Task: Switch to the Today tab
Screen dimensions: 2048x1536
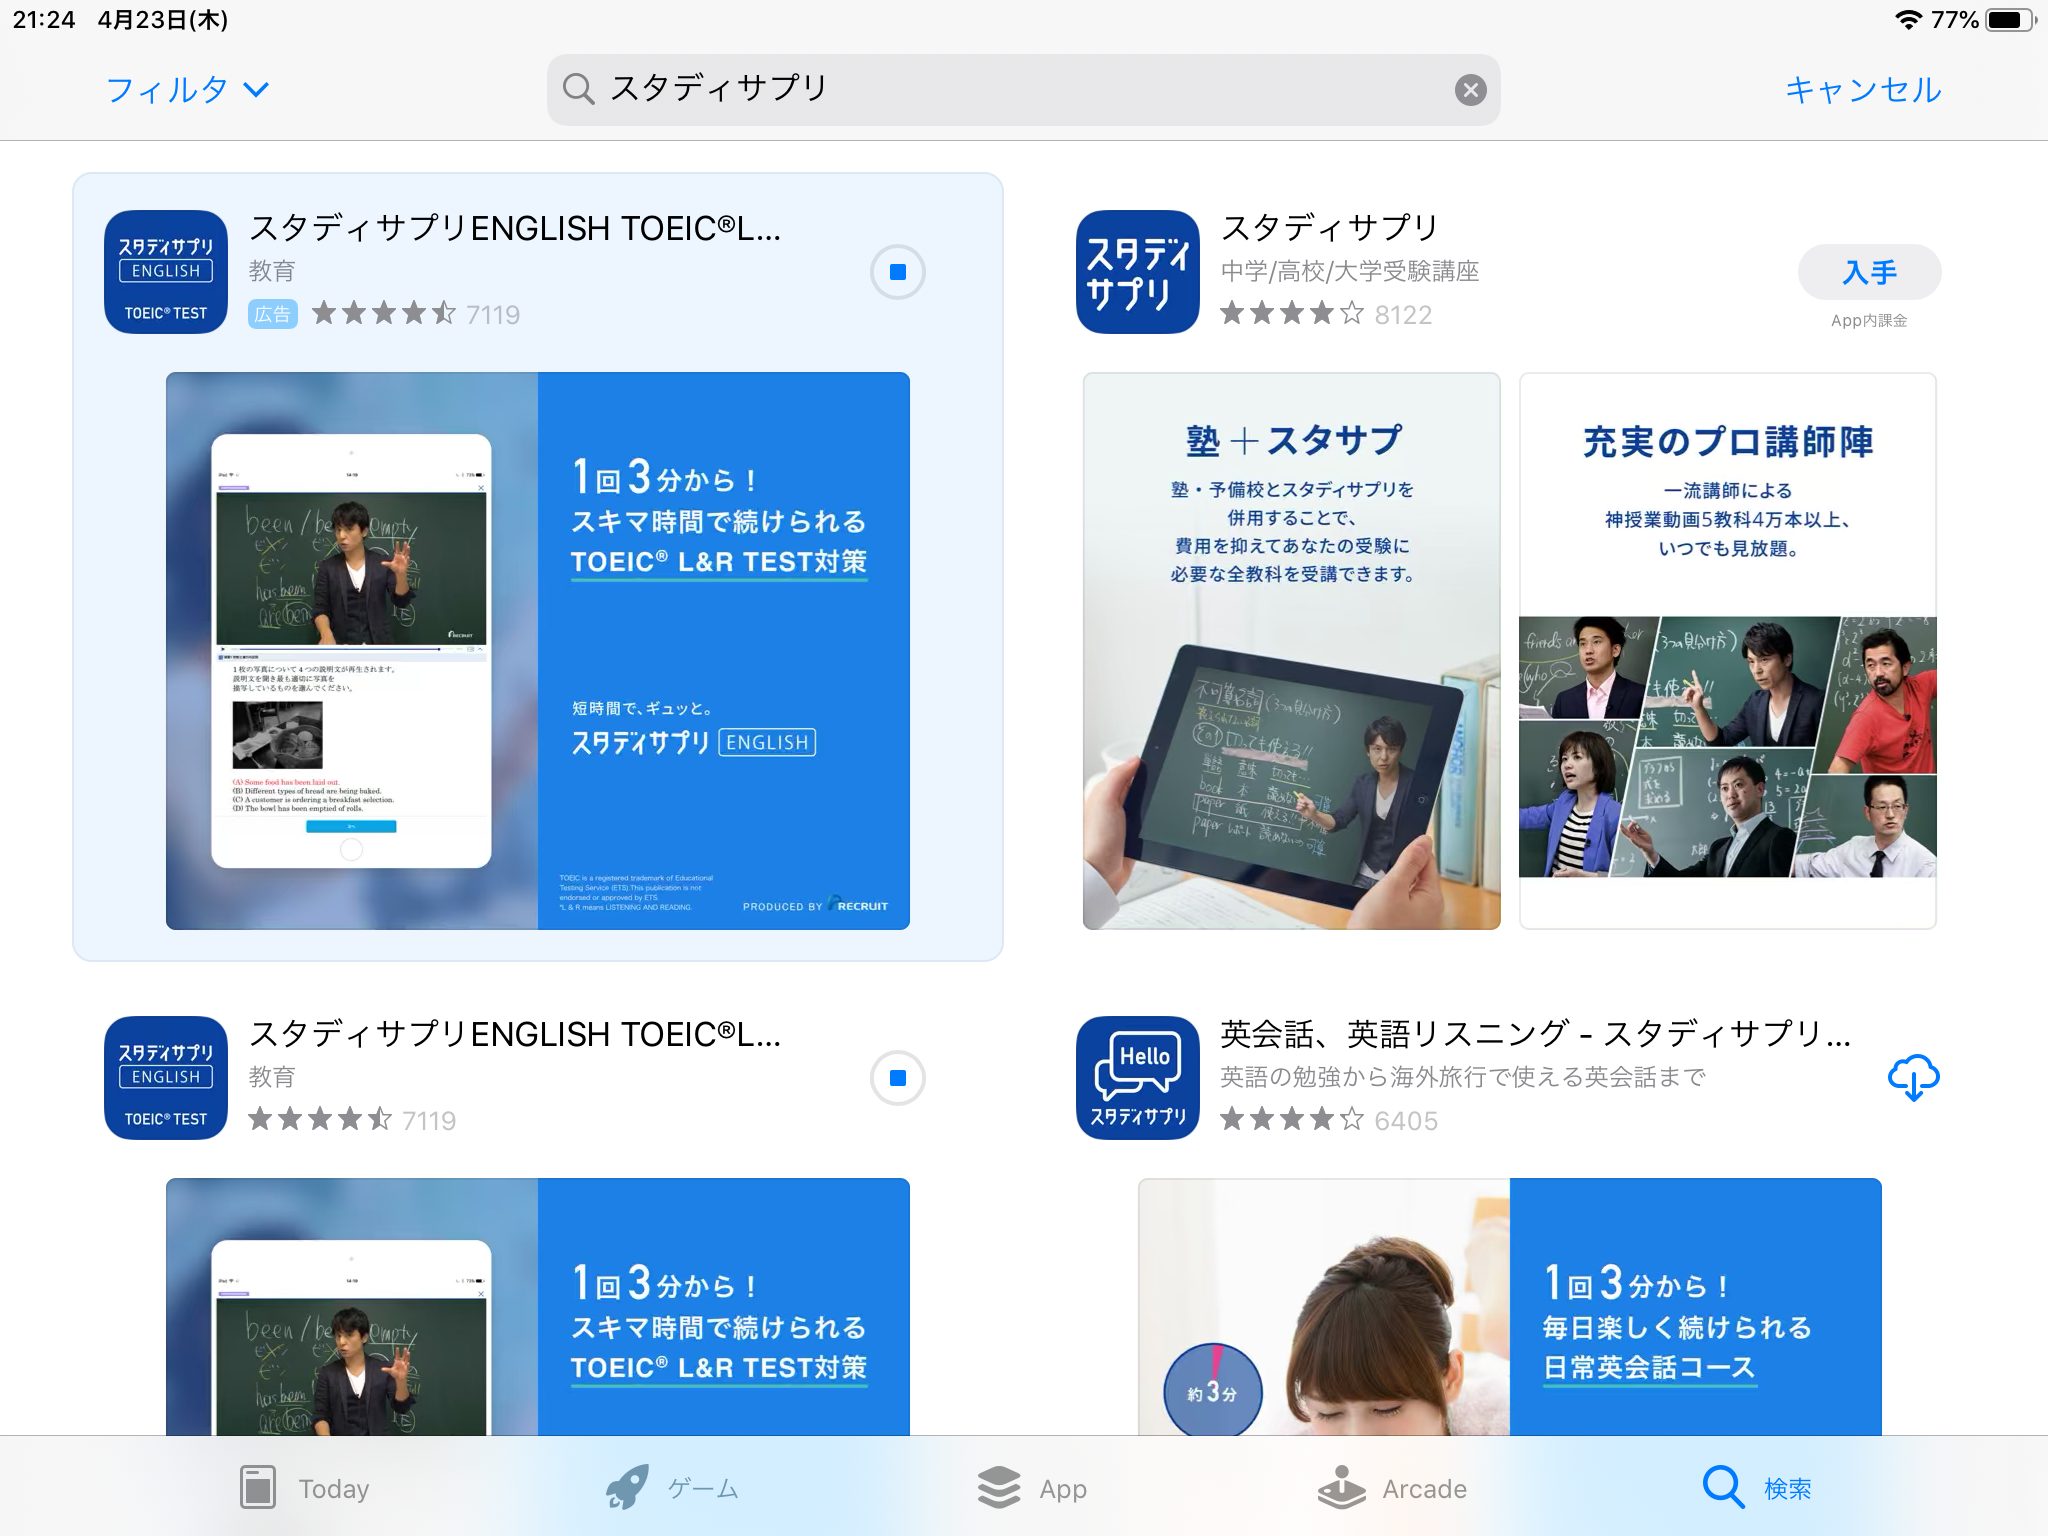Action: coord(305,1488)
